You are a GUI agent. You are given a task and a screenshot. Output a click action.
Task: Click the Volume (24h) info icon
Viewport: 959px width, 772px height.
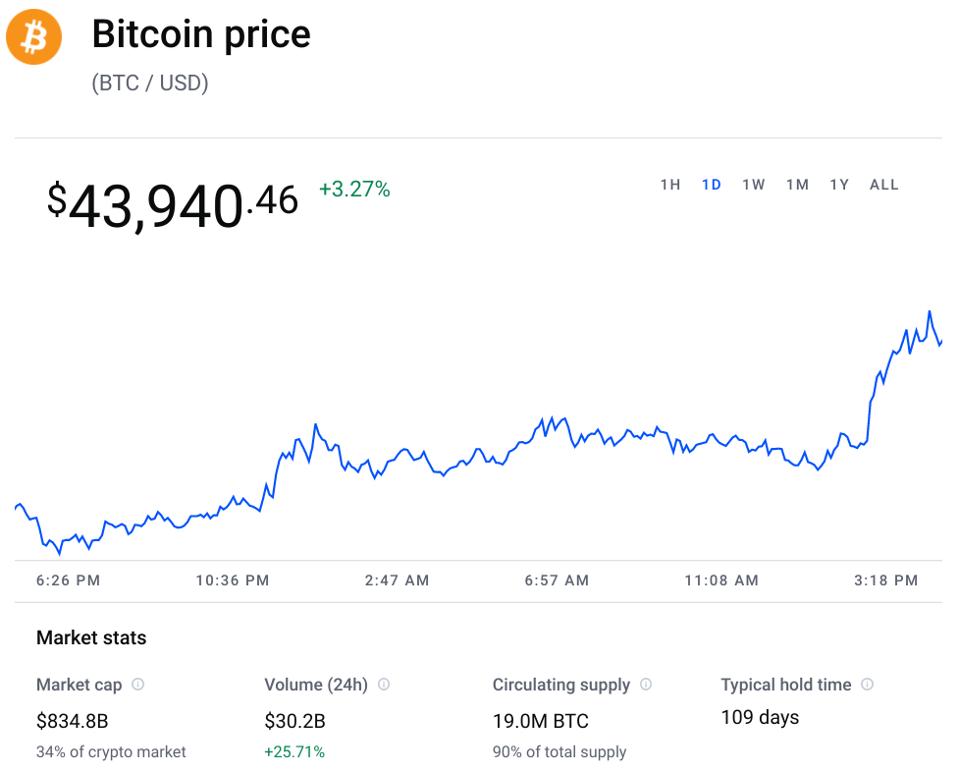pos(384,685)
